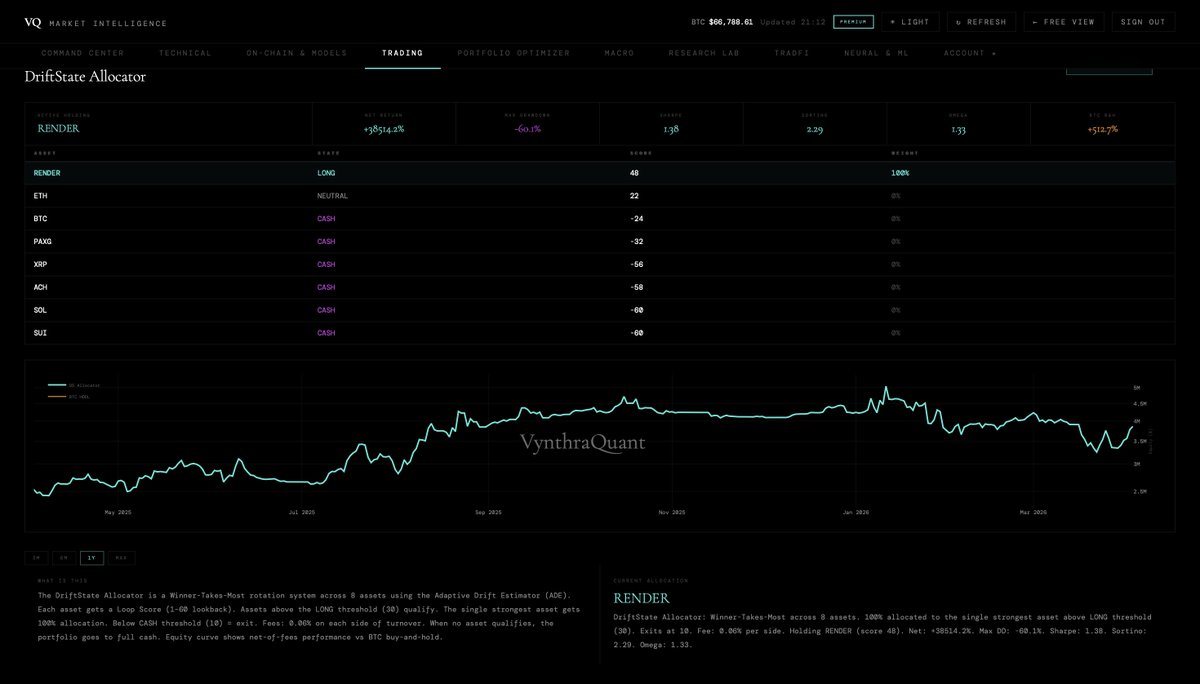Click the CASH state in SOL row
This screenshot has width=1200, height=684.
[326, 310]
